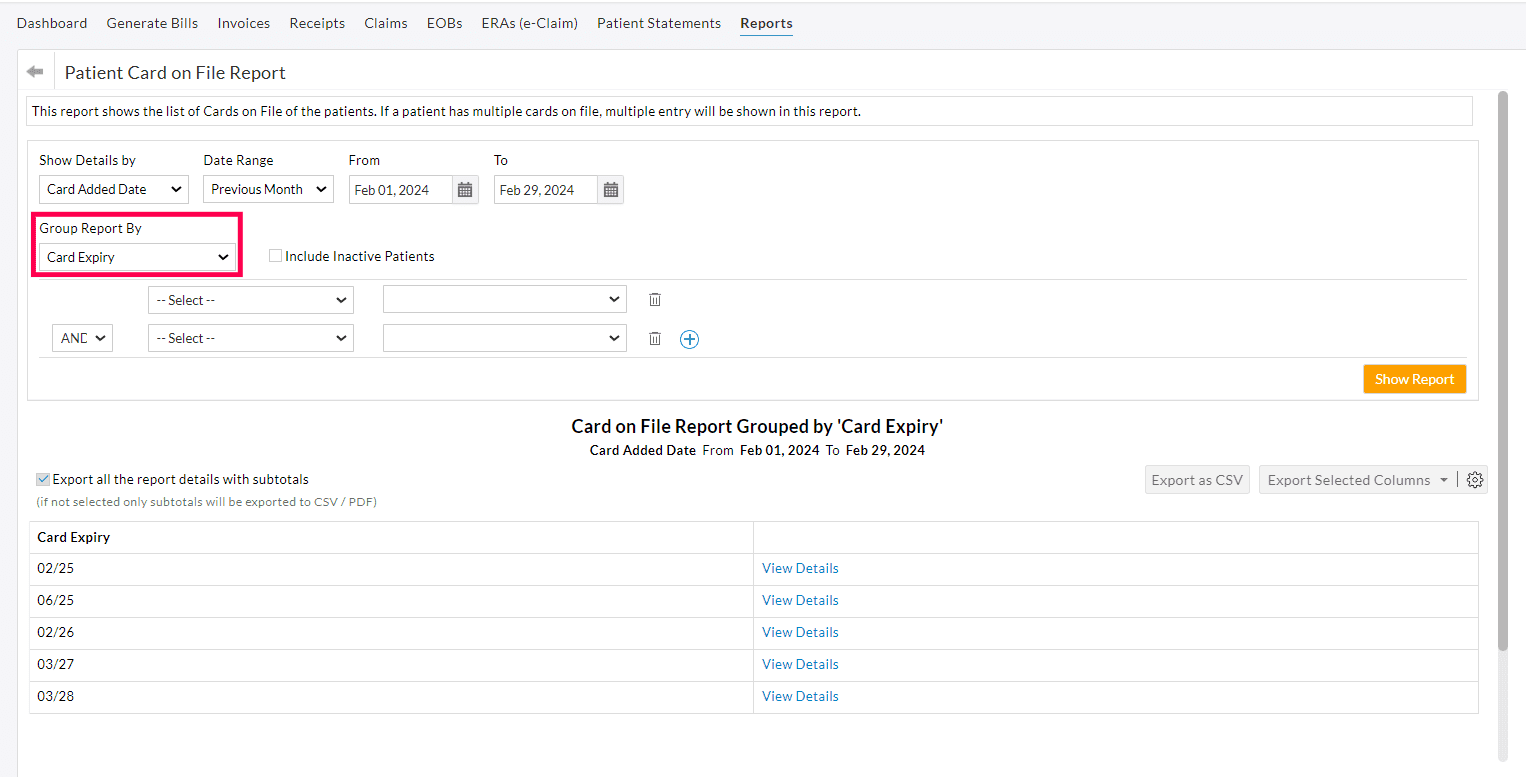This screenshot has height=777, width=1526.
Task: Open the calendar picker for the From date
Action: pos(464,189)
